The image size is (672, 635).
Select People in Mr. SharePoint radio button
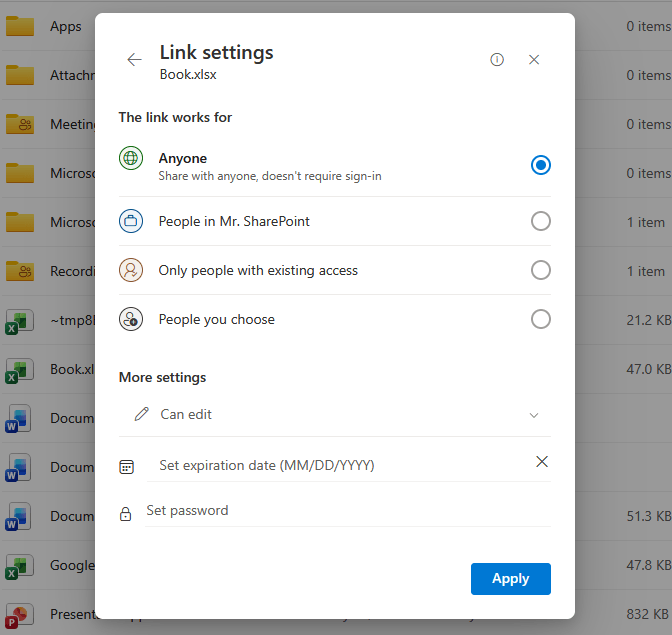(540, 221)
